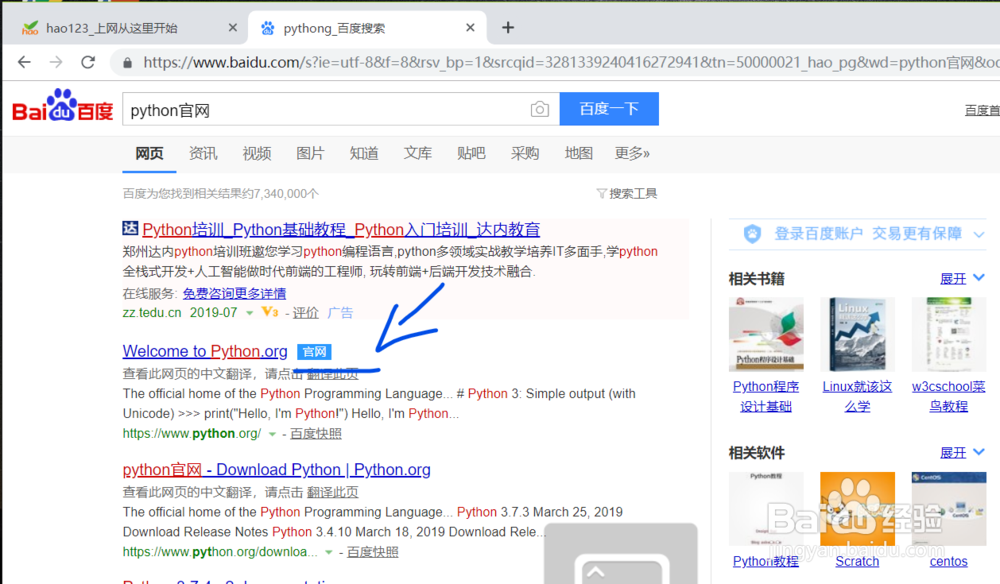Click Linux就该这么学 book cover

[857, 334]
